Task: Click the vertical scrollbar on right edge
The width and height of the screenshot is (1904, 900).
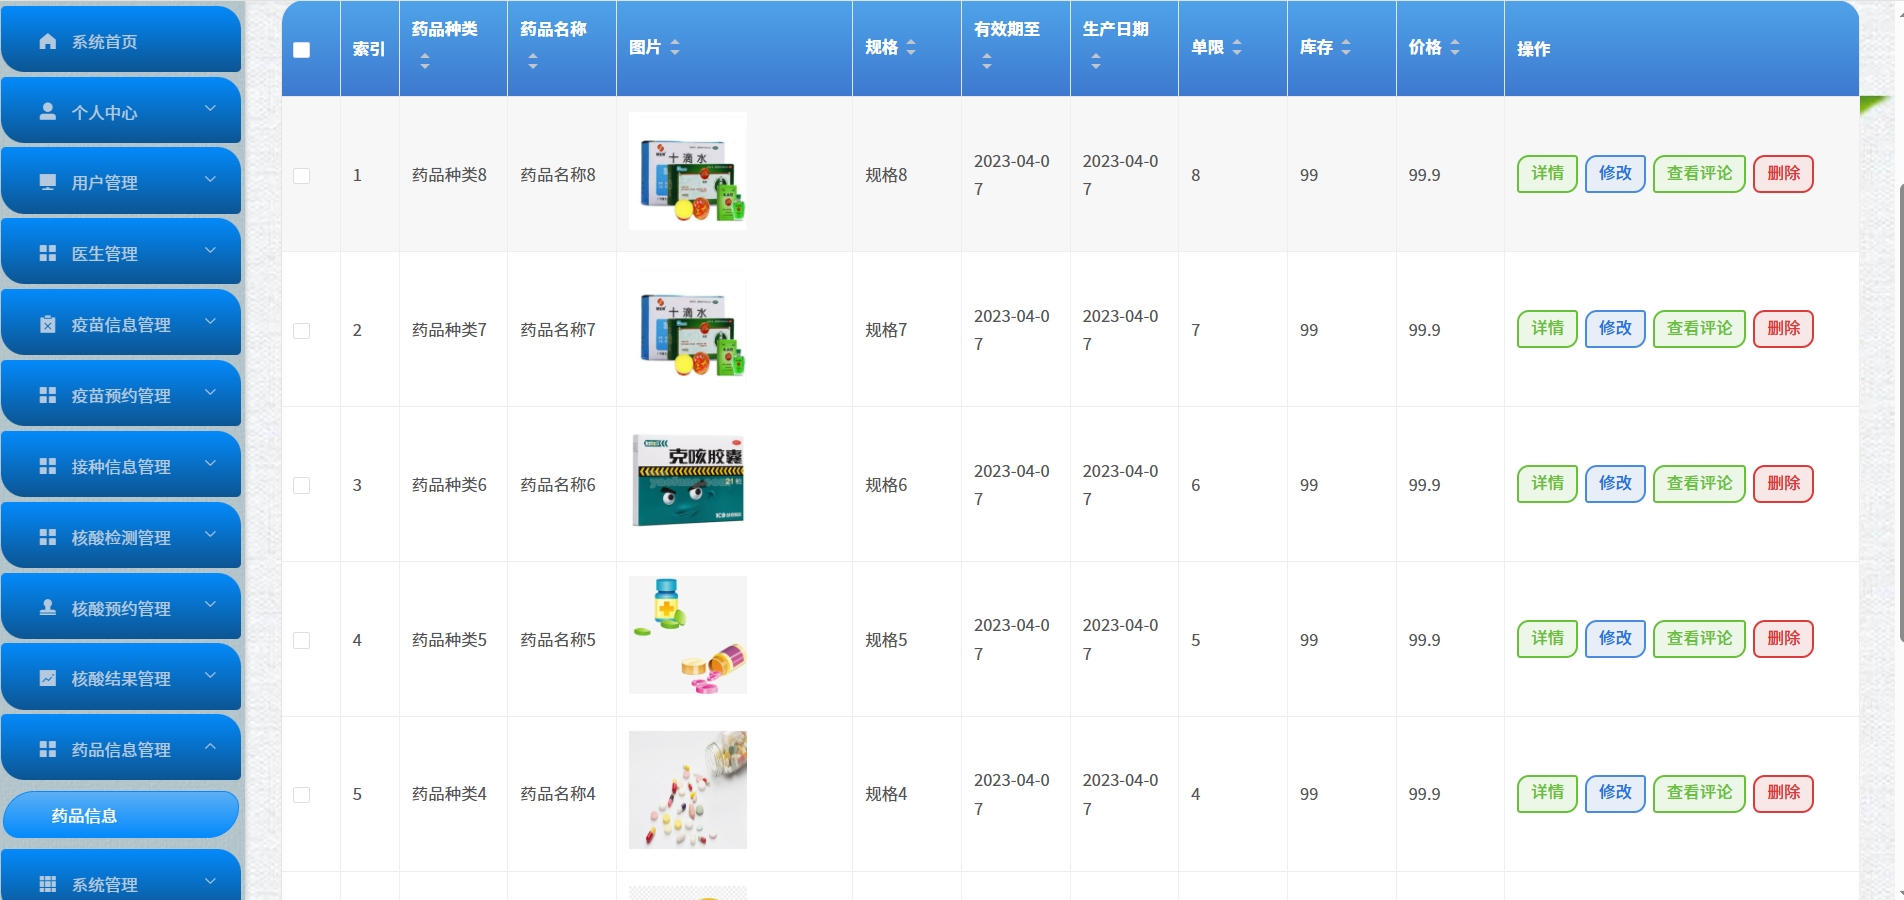Action: tap(1900, 412)
